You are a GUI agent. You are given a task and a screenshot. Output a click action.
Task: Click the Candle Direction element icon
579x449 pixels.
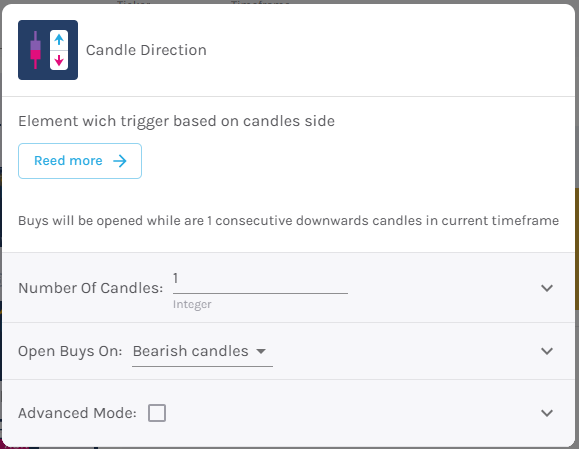(x=48, y=50)
